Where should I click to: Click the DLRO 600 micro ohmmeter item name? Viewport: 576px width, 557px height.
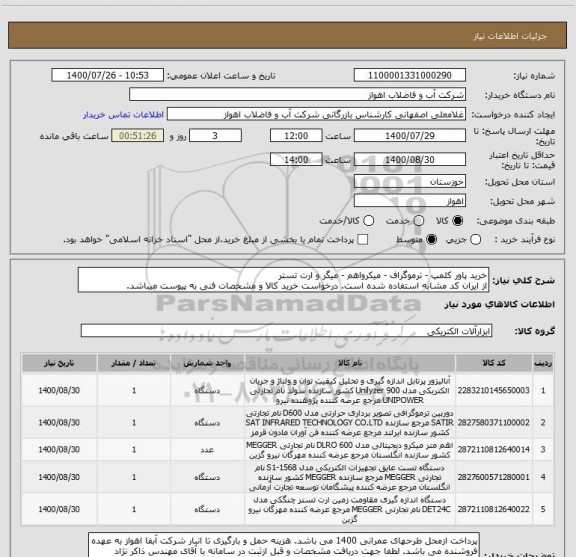click(x=350, y=450)
